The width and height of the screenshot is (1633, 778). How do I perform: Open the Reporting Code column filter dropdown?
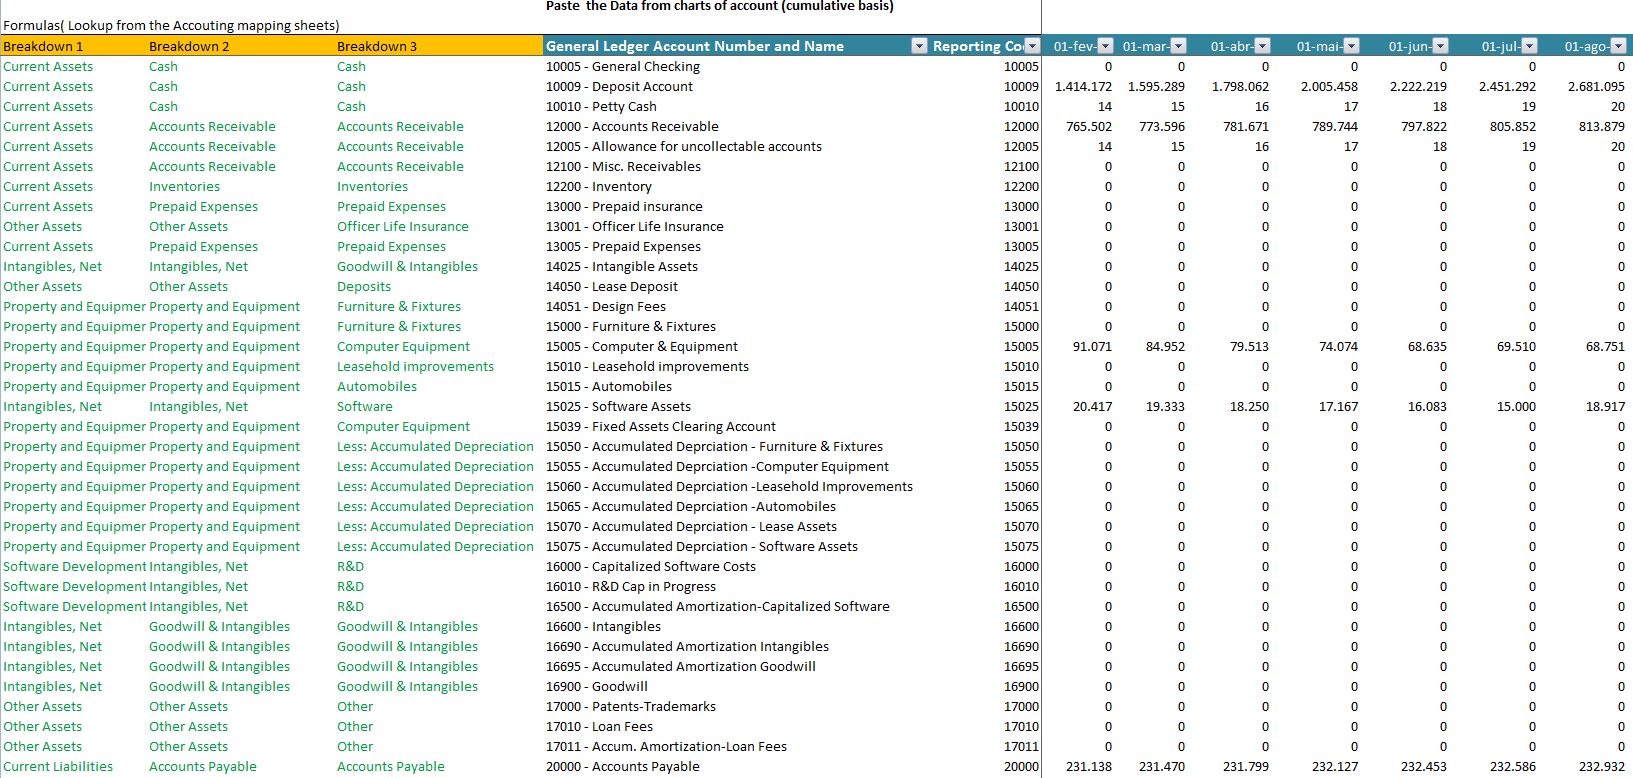pos(1032,46)
